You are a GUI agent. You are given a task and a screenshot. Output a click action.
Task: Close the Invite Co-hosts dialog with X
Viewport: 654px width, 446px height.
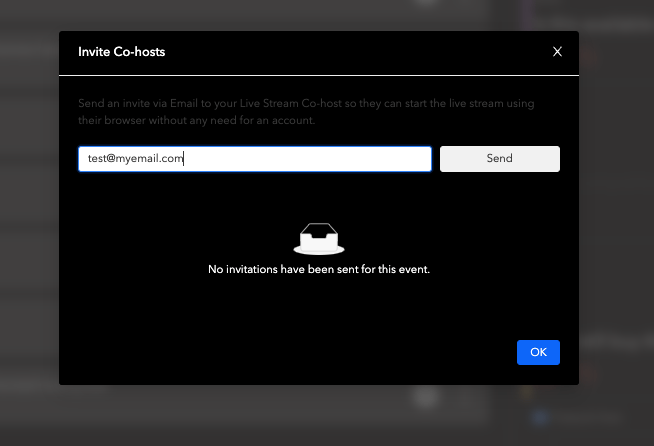tap(557, 52)
